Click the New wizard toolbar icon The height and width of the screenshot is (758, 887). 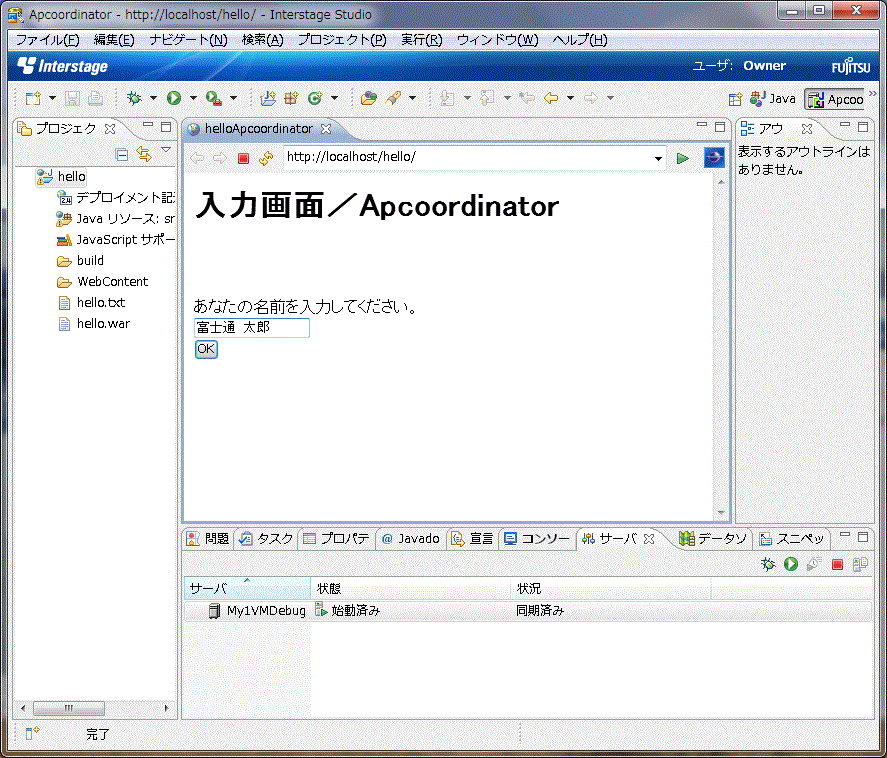pyautogui.click(x=33, y=98)
